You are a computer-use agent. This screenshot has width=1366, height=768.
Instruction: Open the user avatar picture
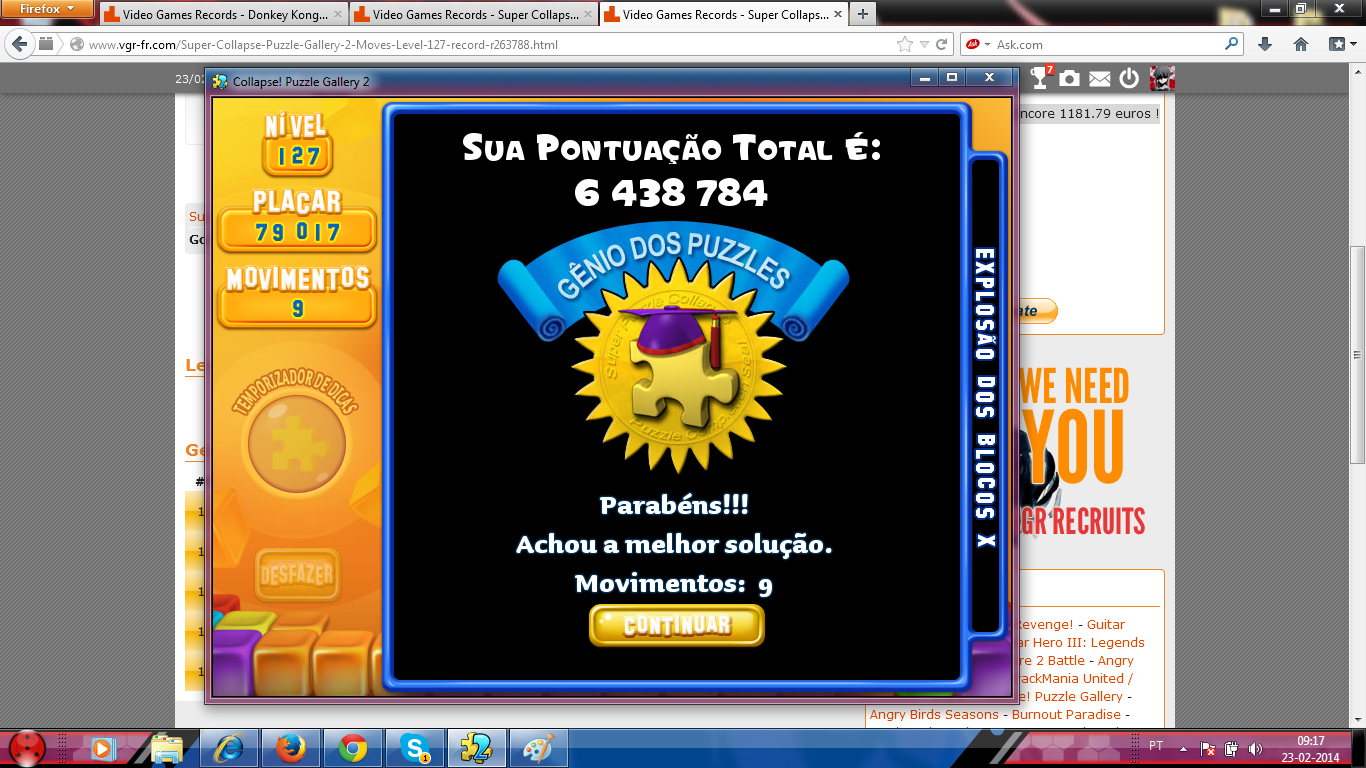pyautogui.click(x=1161, y=78)
